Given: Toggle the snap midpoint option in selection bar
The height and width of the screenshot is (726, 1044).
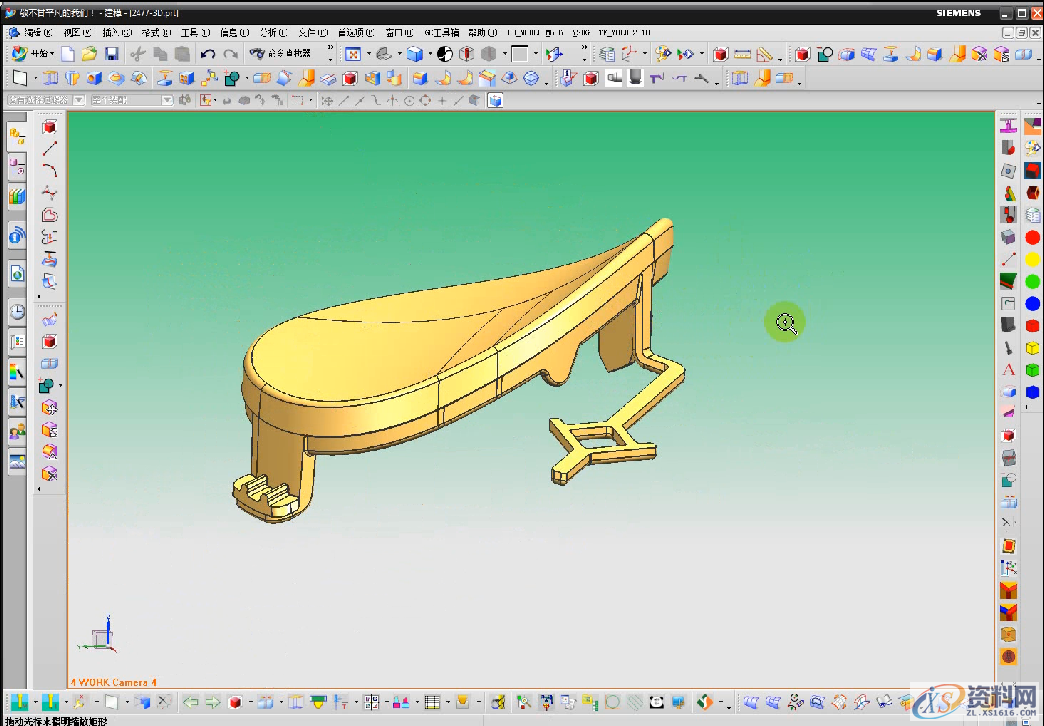Looking at the screenshot, I should click(359, 100).
